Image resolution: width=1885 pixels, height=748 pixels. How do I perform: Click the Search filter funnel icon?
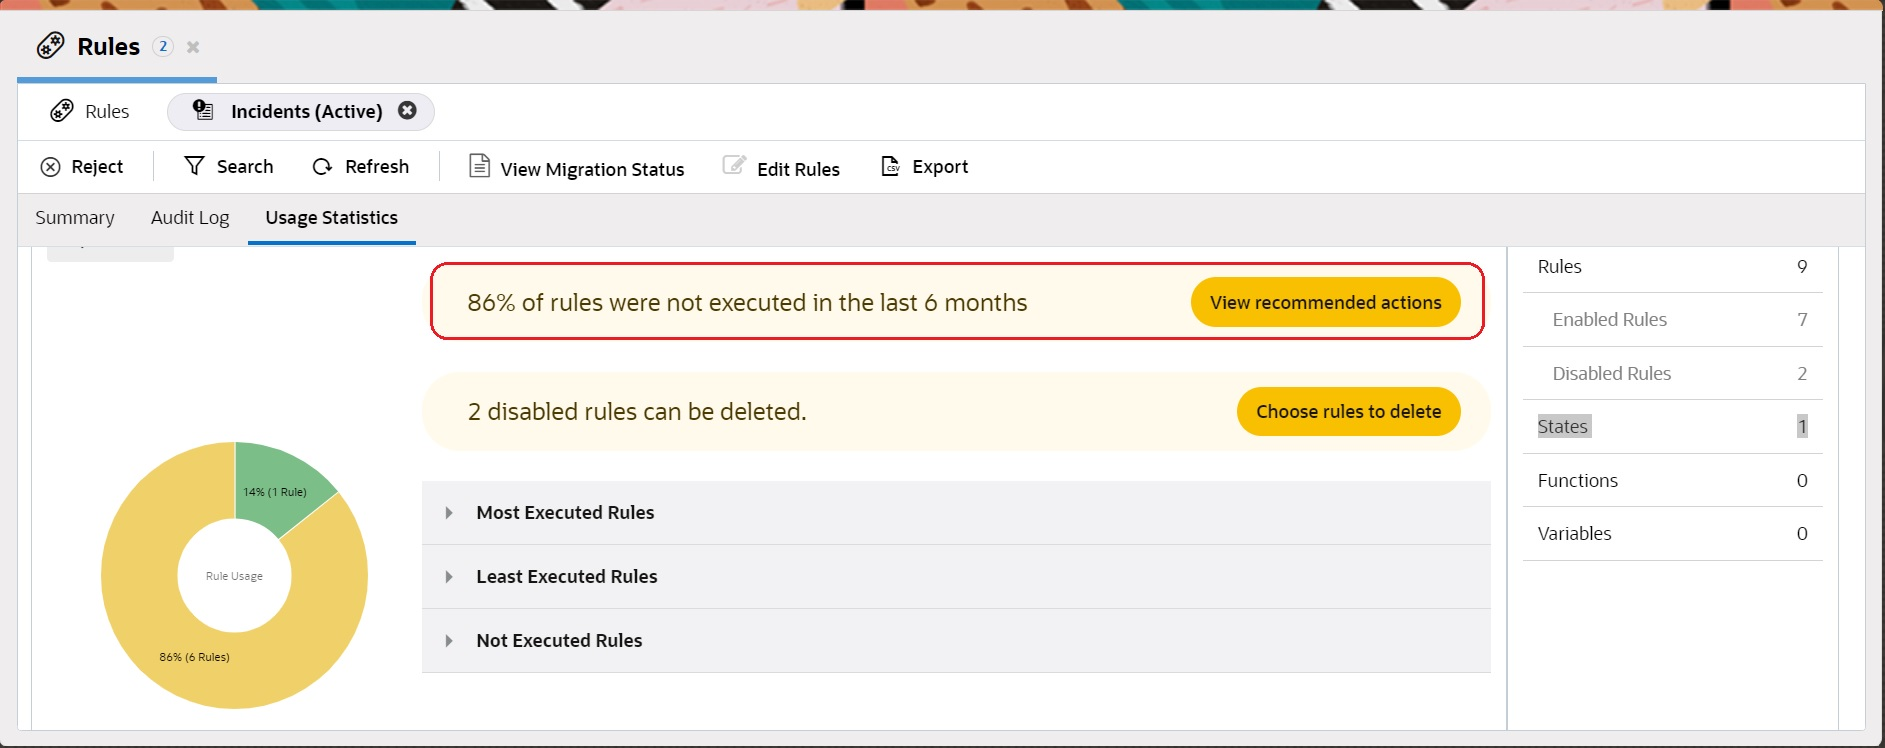194,166
